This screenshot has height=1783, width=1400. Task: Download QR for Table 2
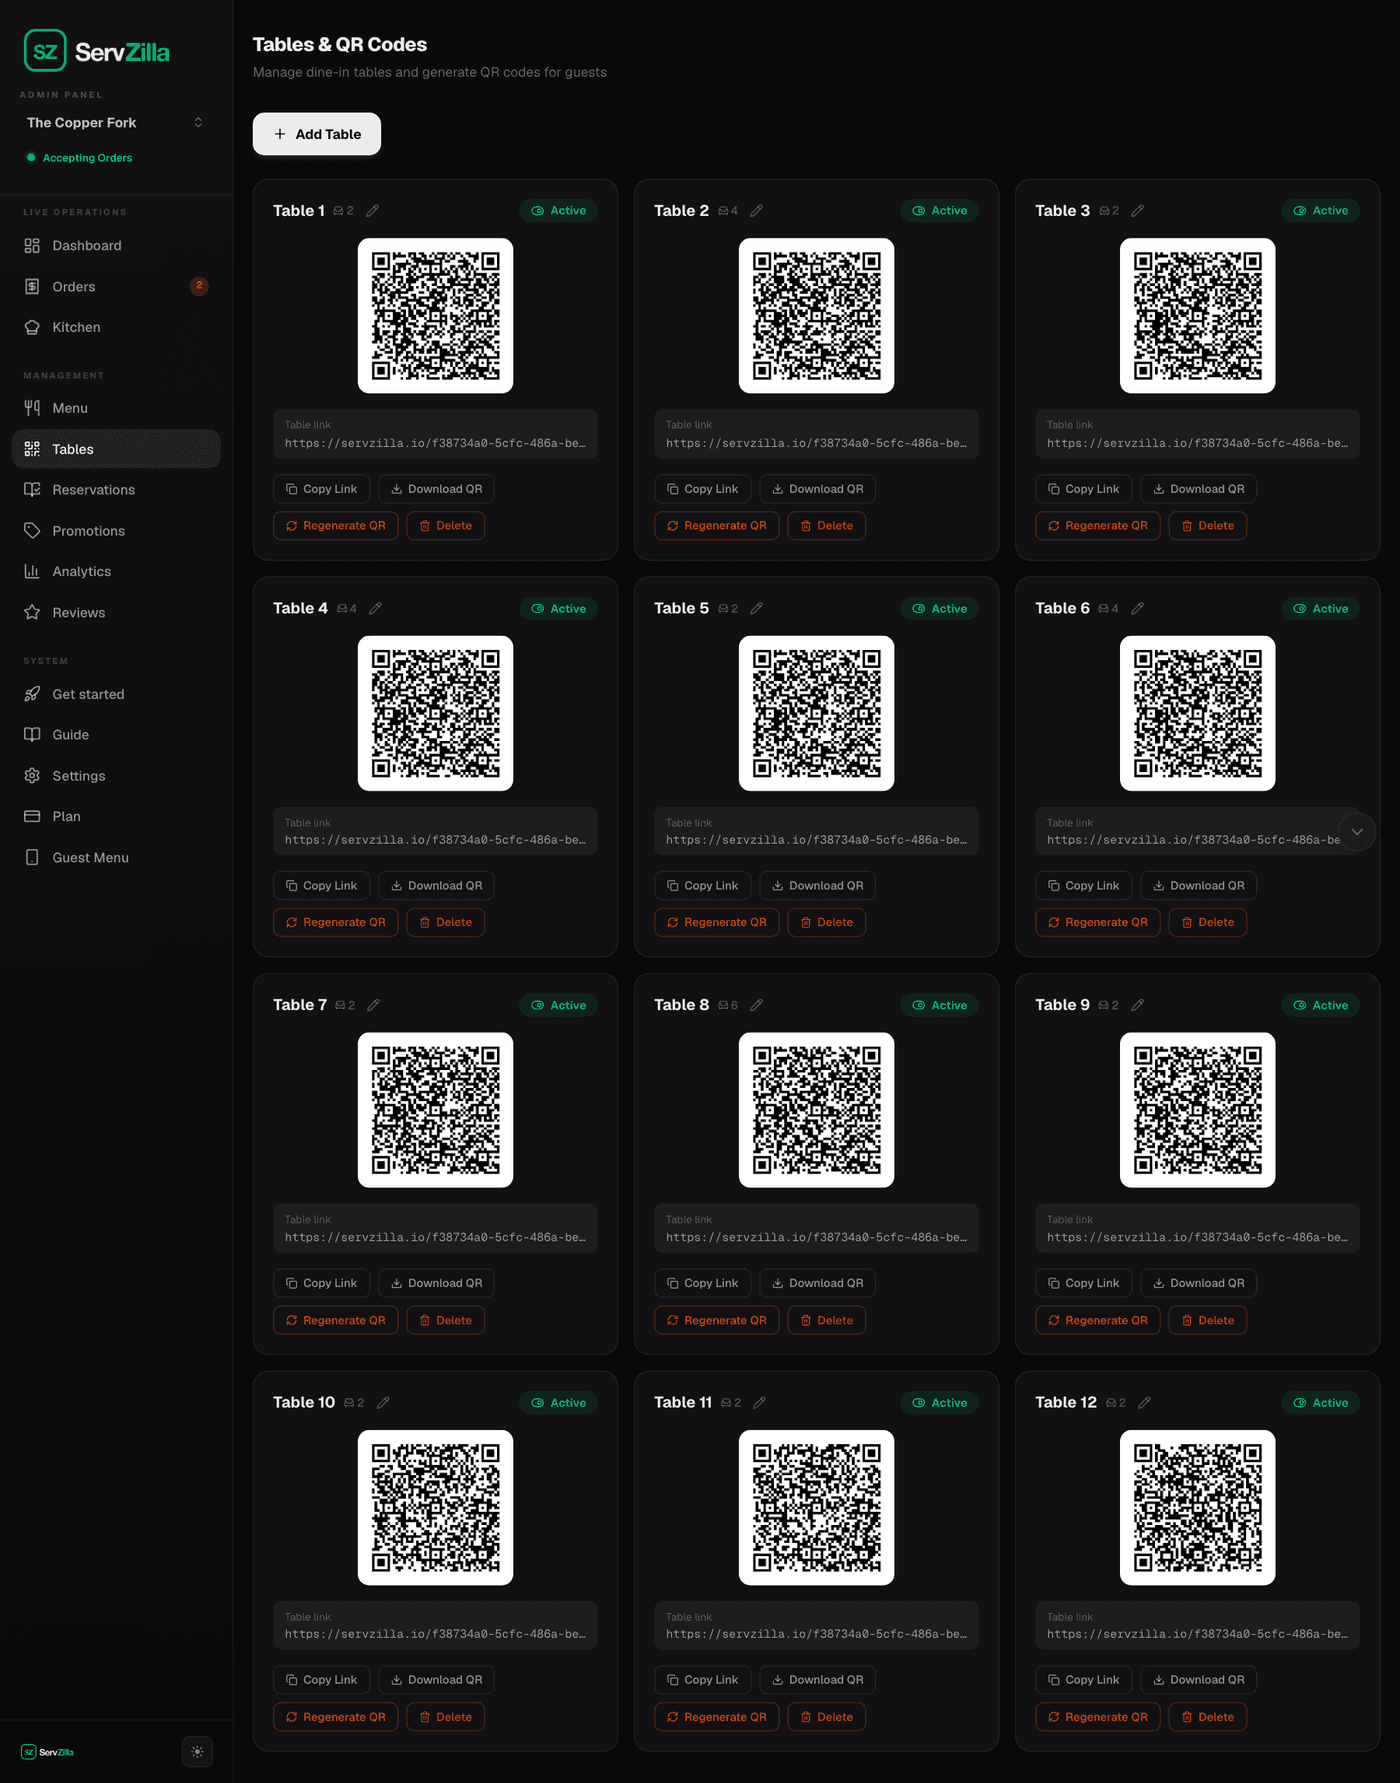(x=818, y=489)
